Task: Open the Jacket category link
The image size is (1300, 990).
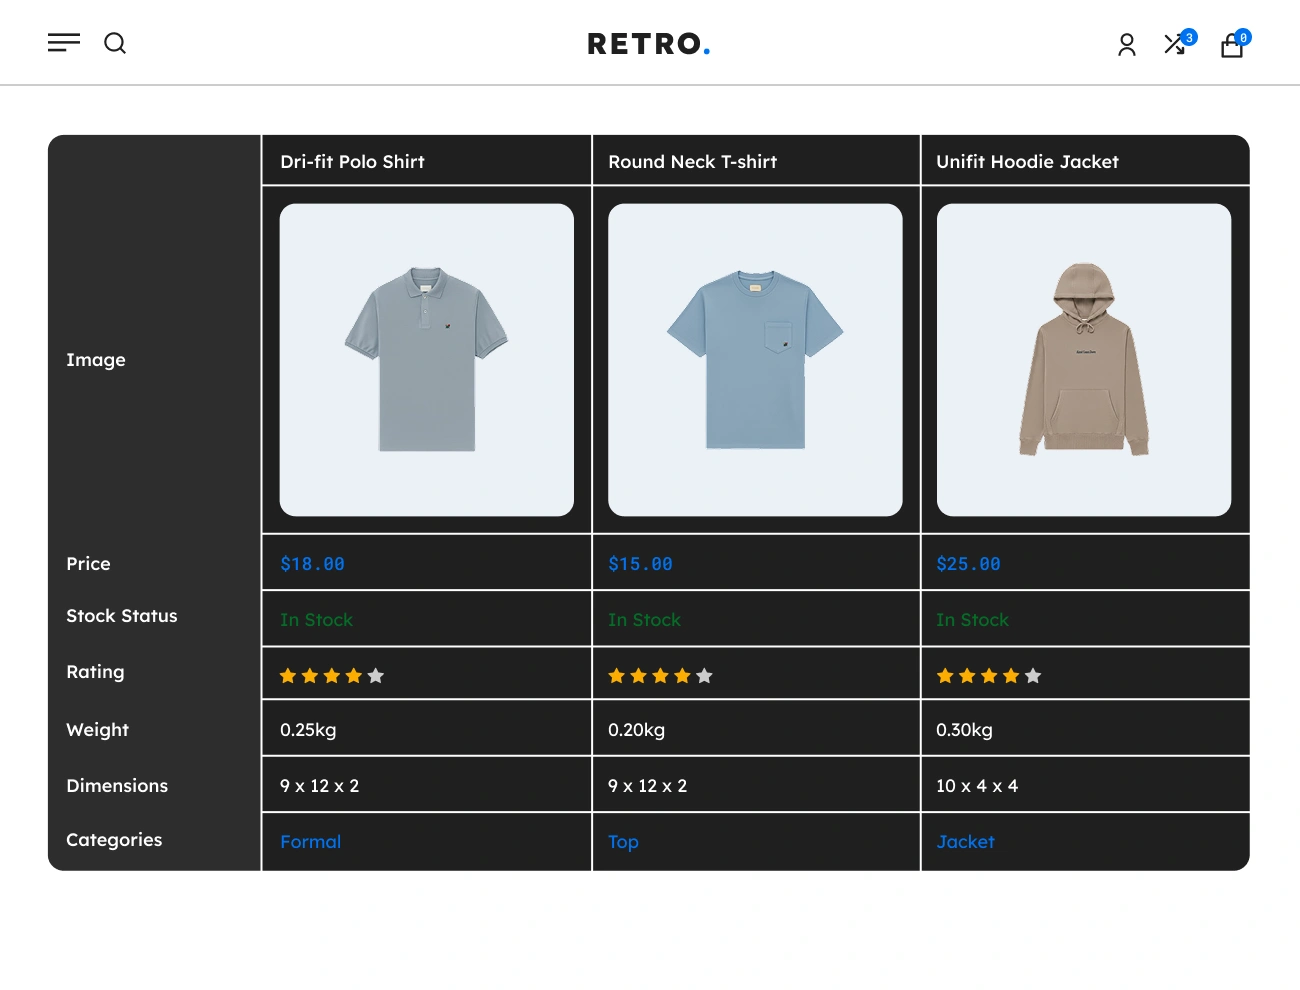Action: pos(965,842)
